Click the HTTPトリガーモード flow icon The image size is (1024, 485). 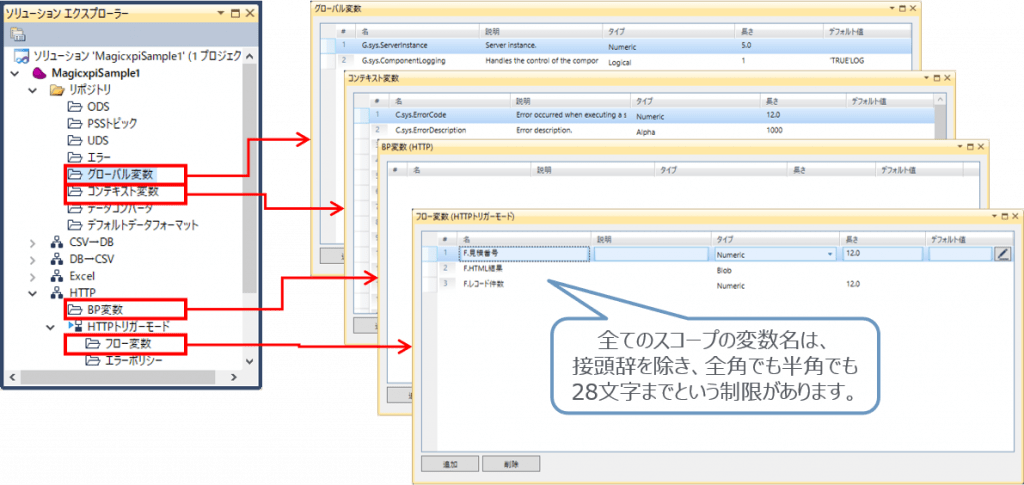click(x=74, y=327)
